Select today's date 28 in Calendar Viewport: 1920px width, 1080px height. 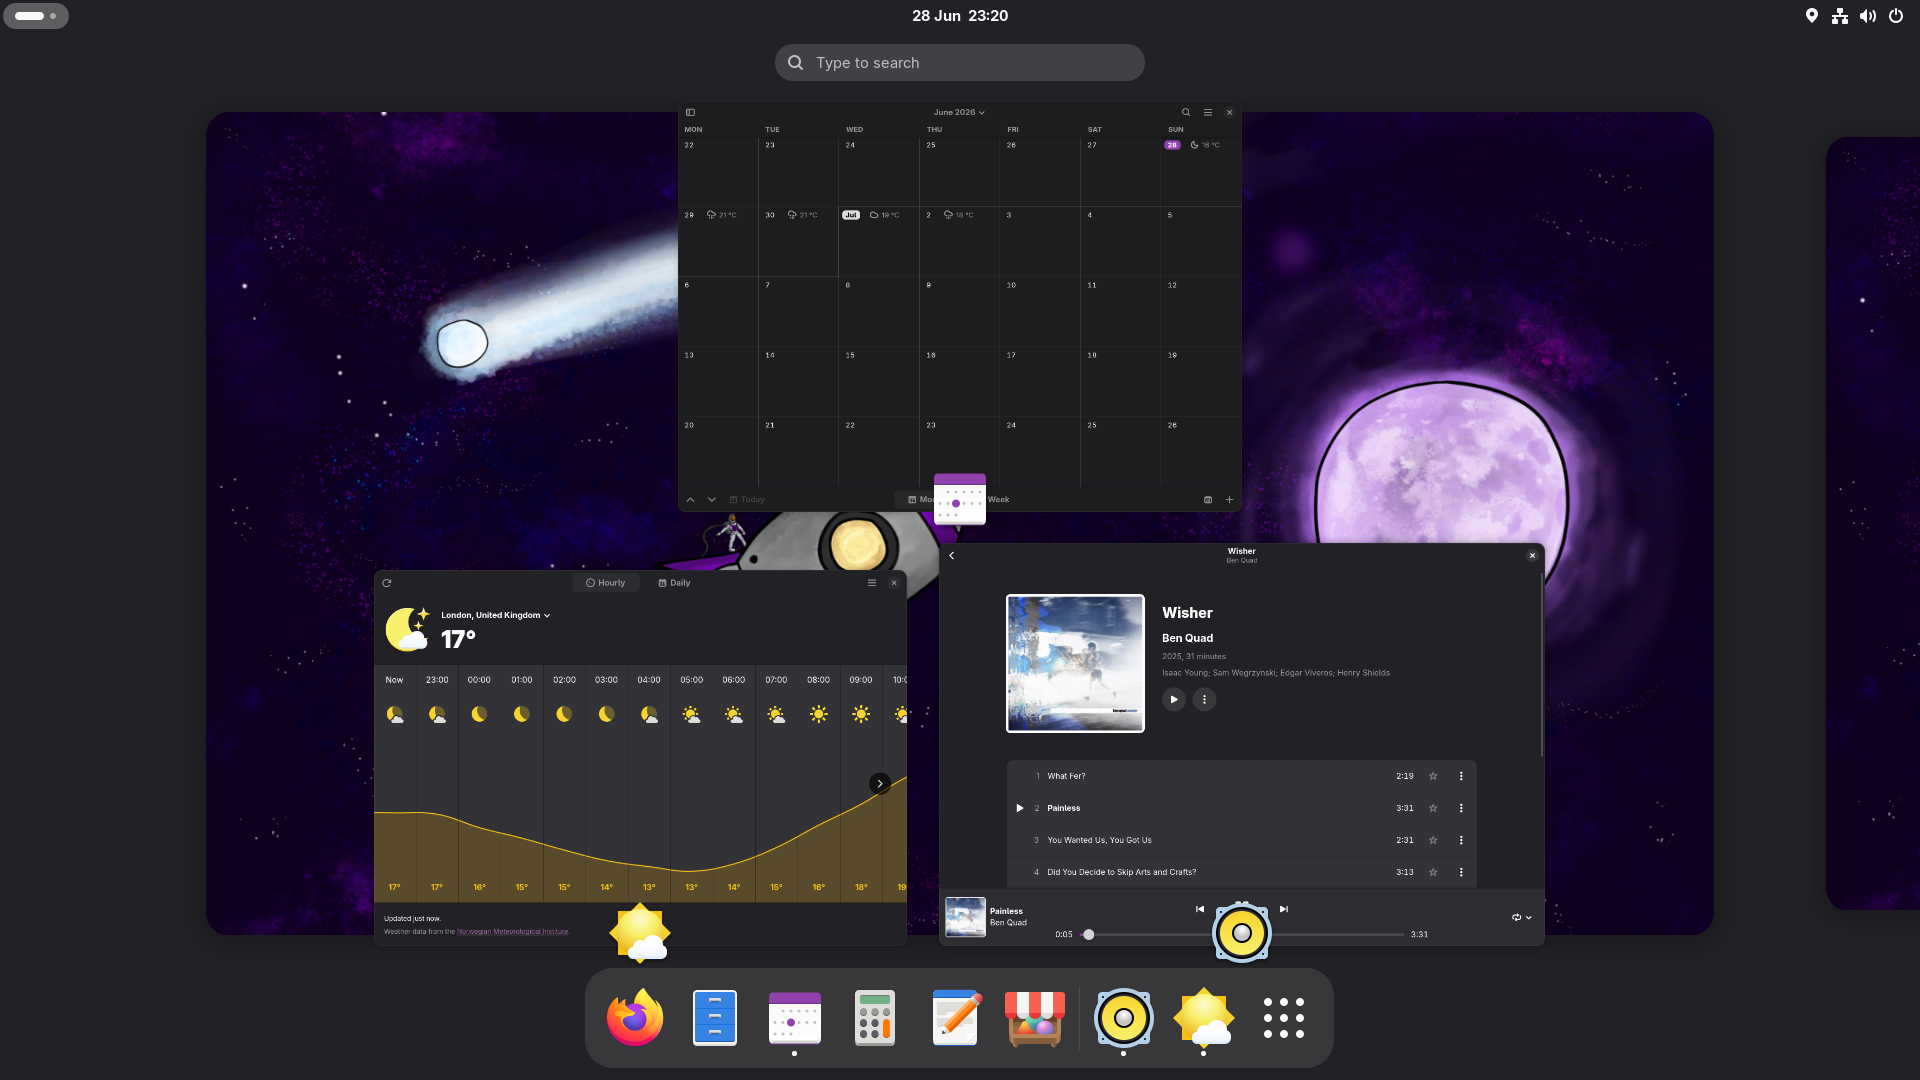[1172, 145]
